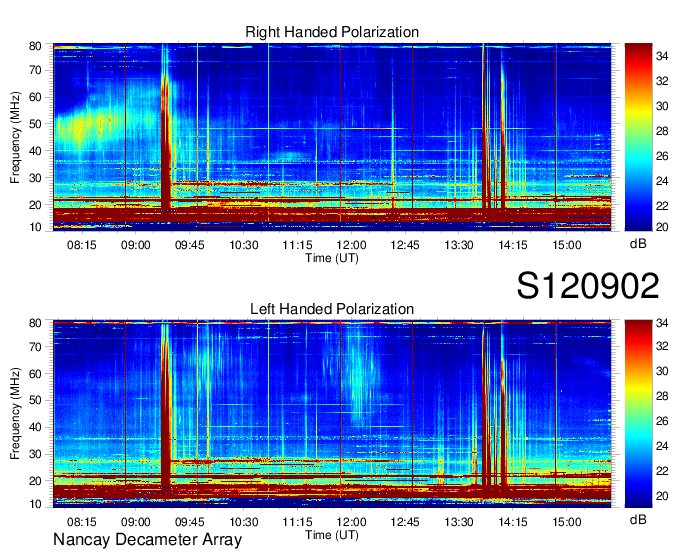Click the right-handed spectrogram's dB color bar
Screen dimensions: 680x552
(638, 137)
